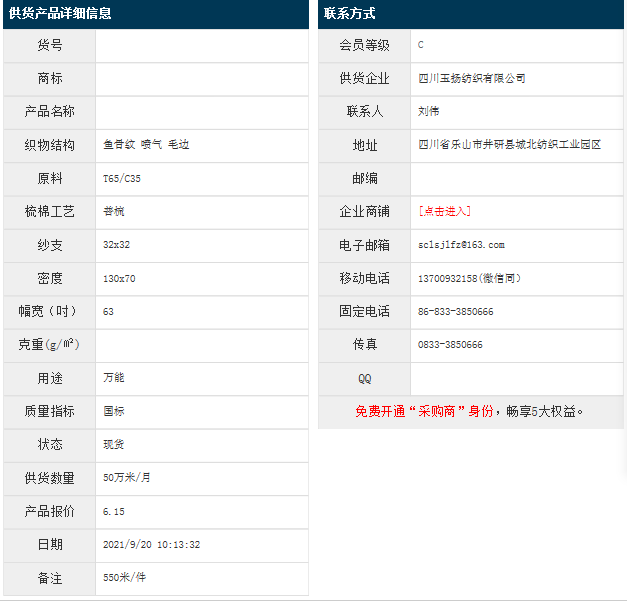Click the remark value 550米/件

[x=124, y=578]
